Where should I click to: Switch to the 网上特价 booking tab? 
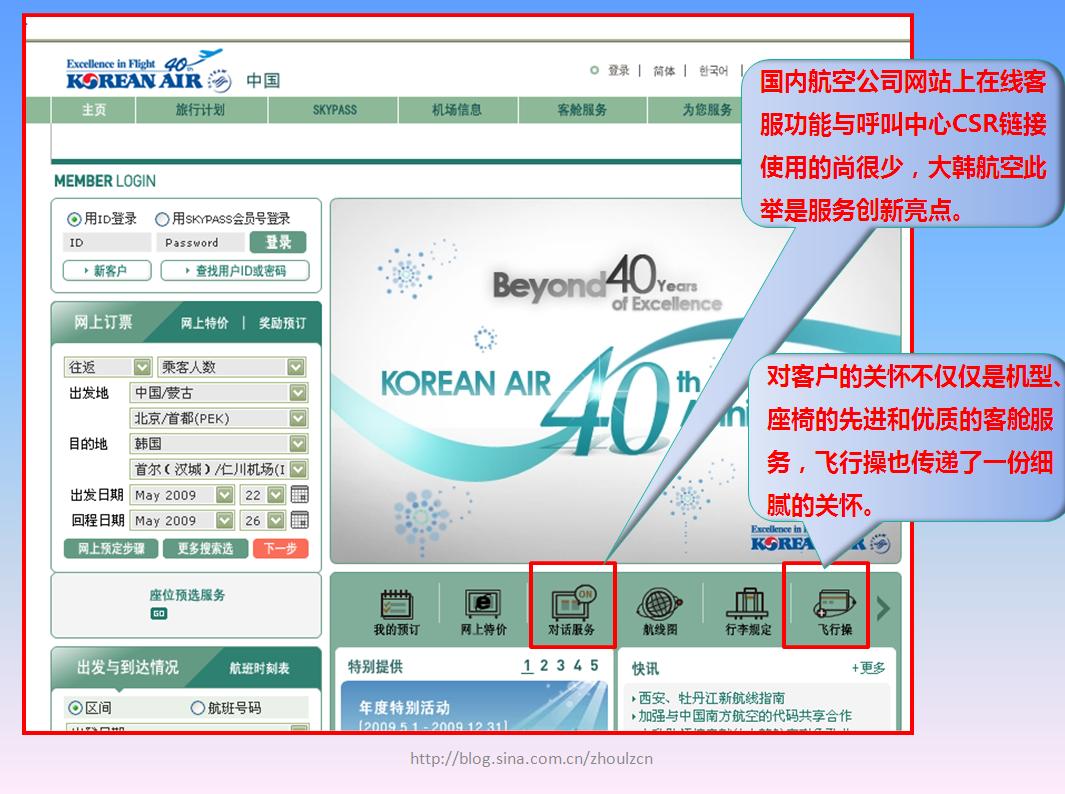pos(204,323)
